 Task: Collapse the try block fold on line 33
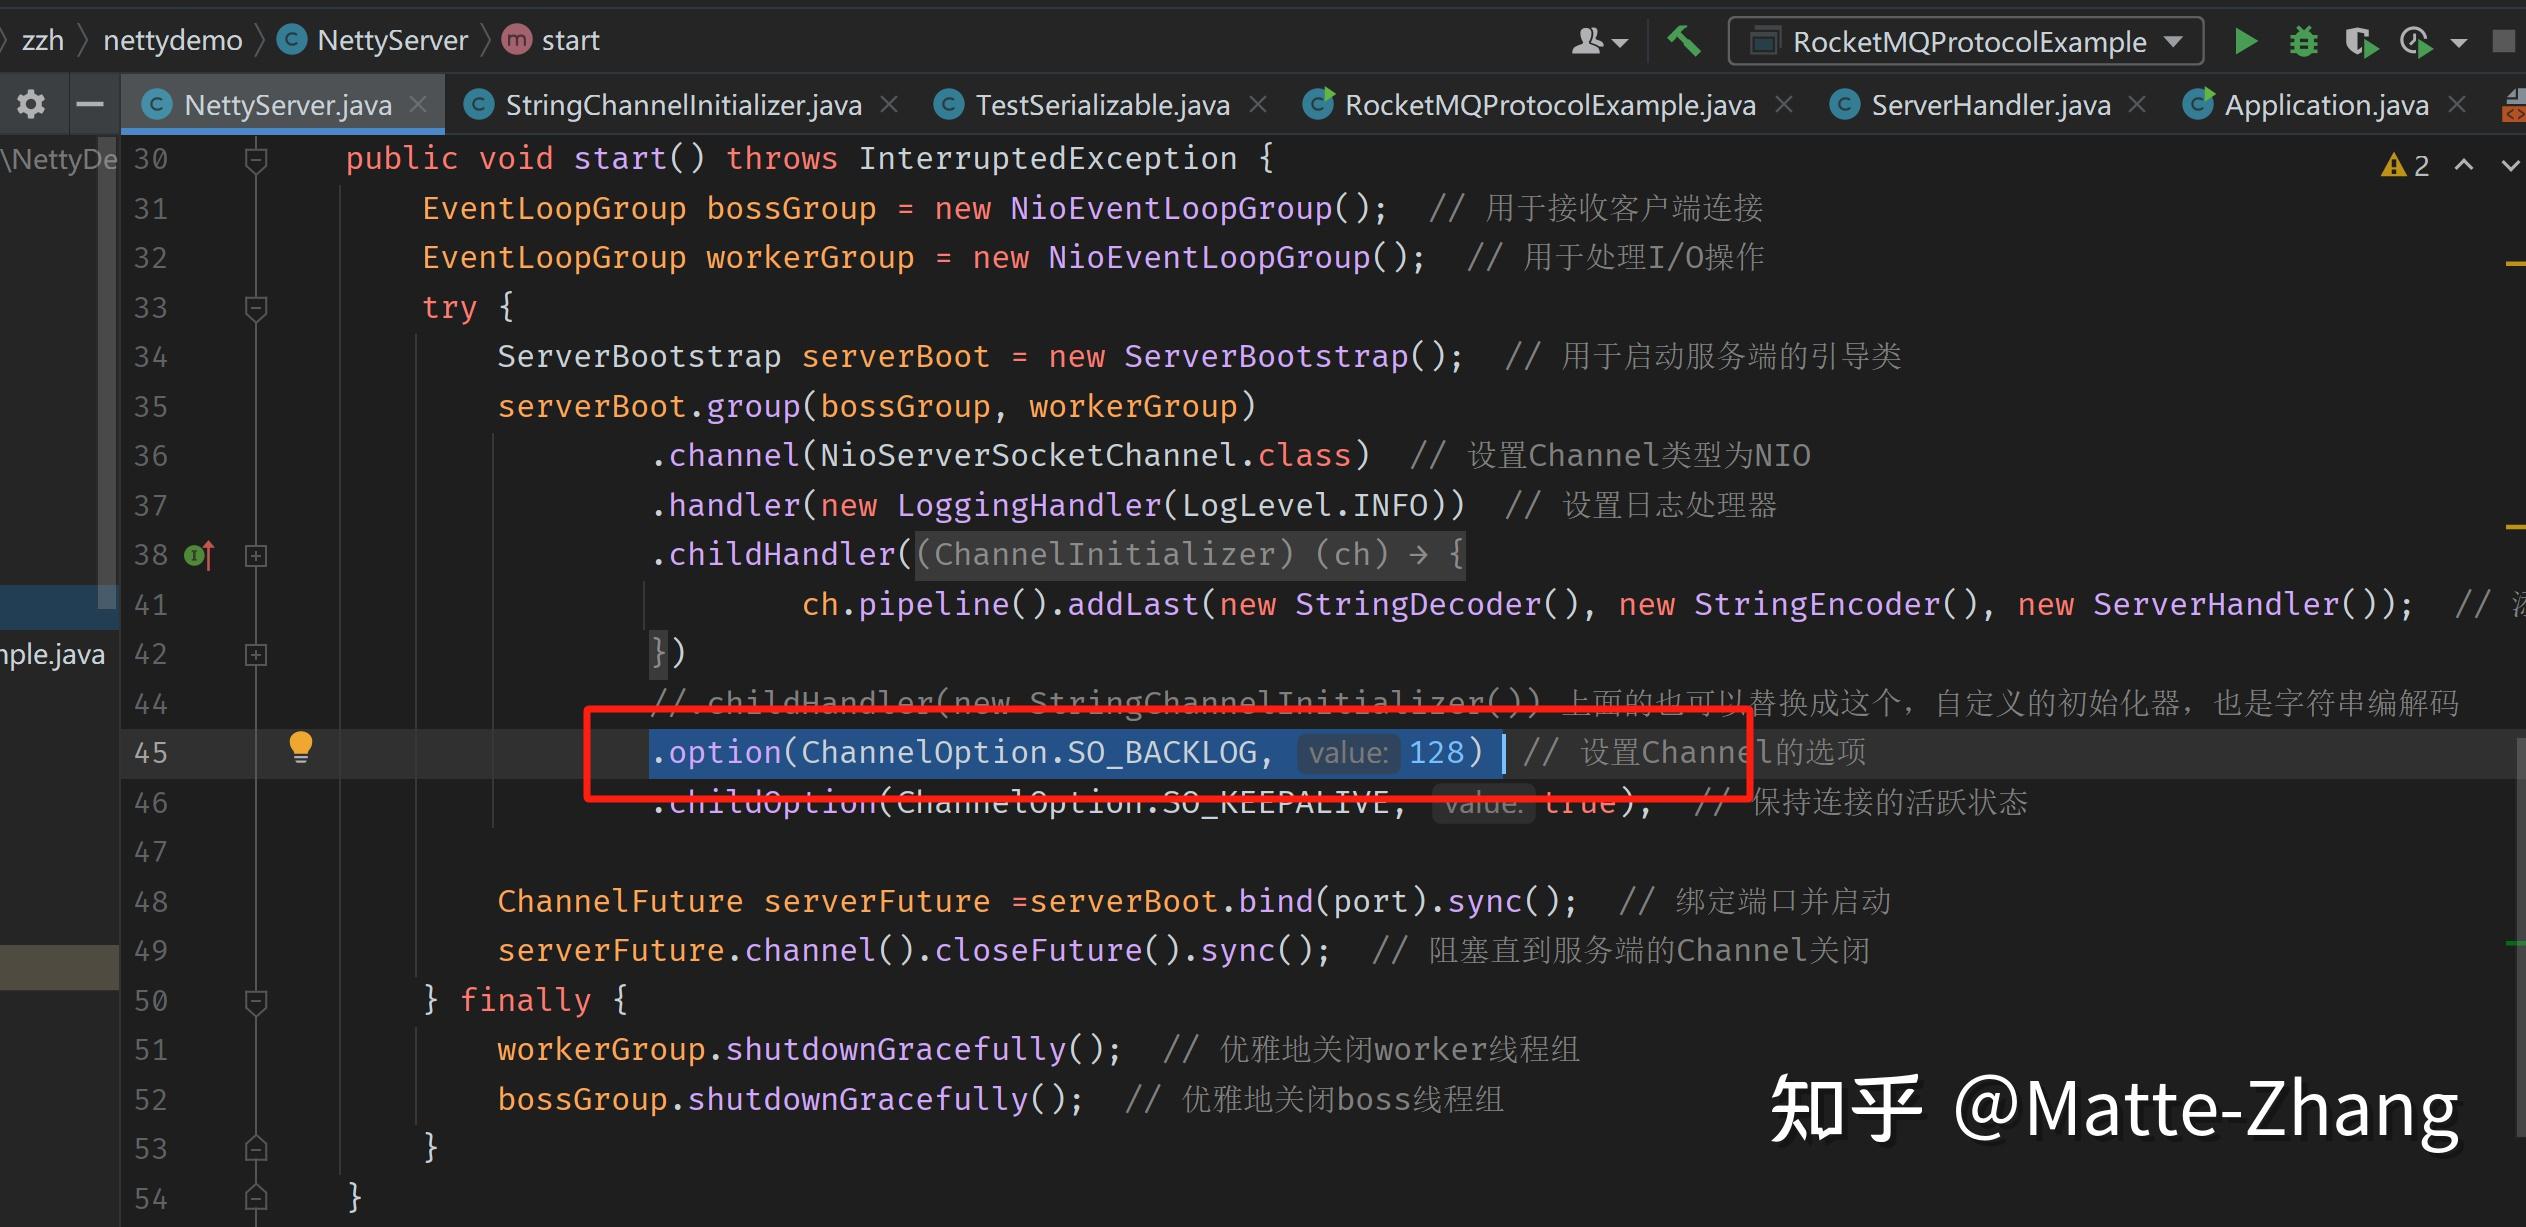256,307
